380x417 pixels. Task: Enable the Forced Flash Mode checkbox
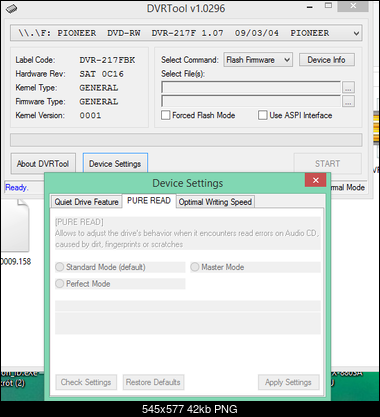tap(166, 115)
